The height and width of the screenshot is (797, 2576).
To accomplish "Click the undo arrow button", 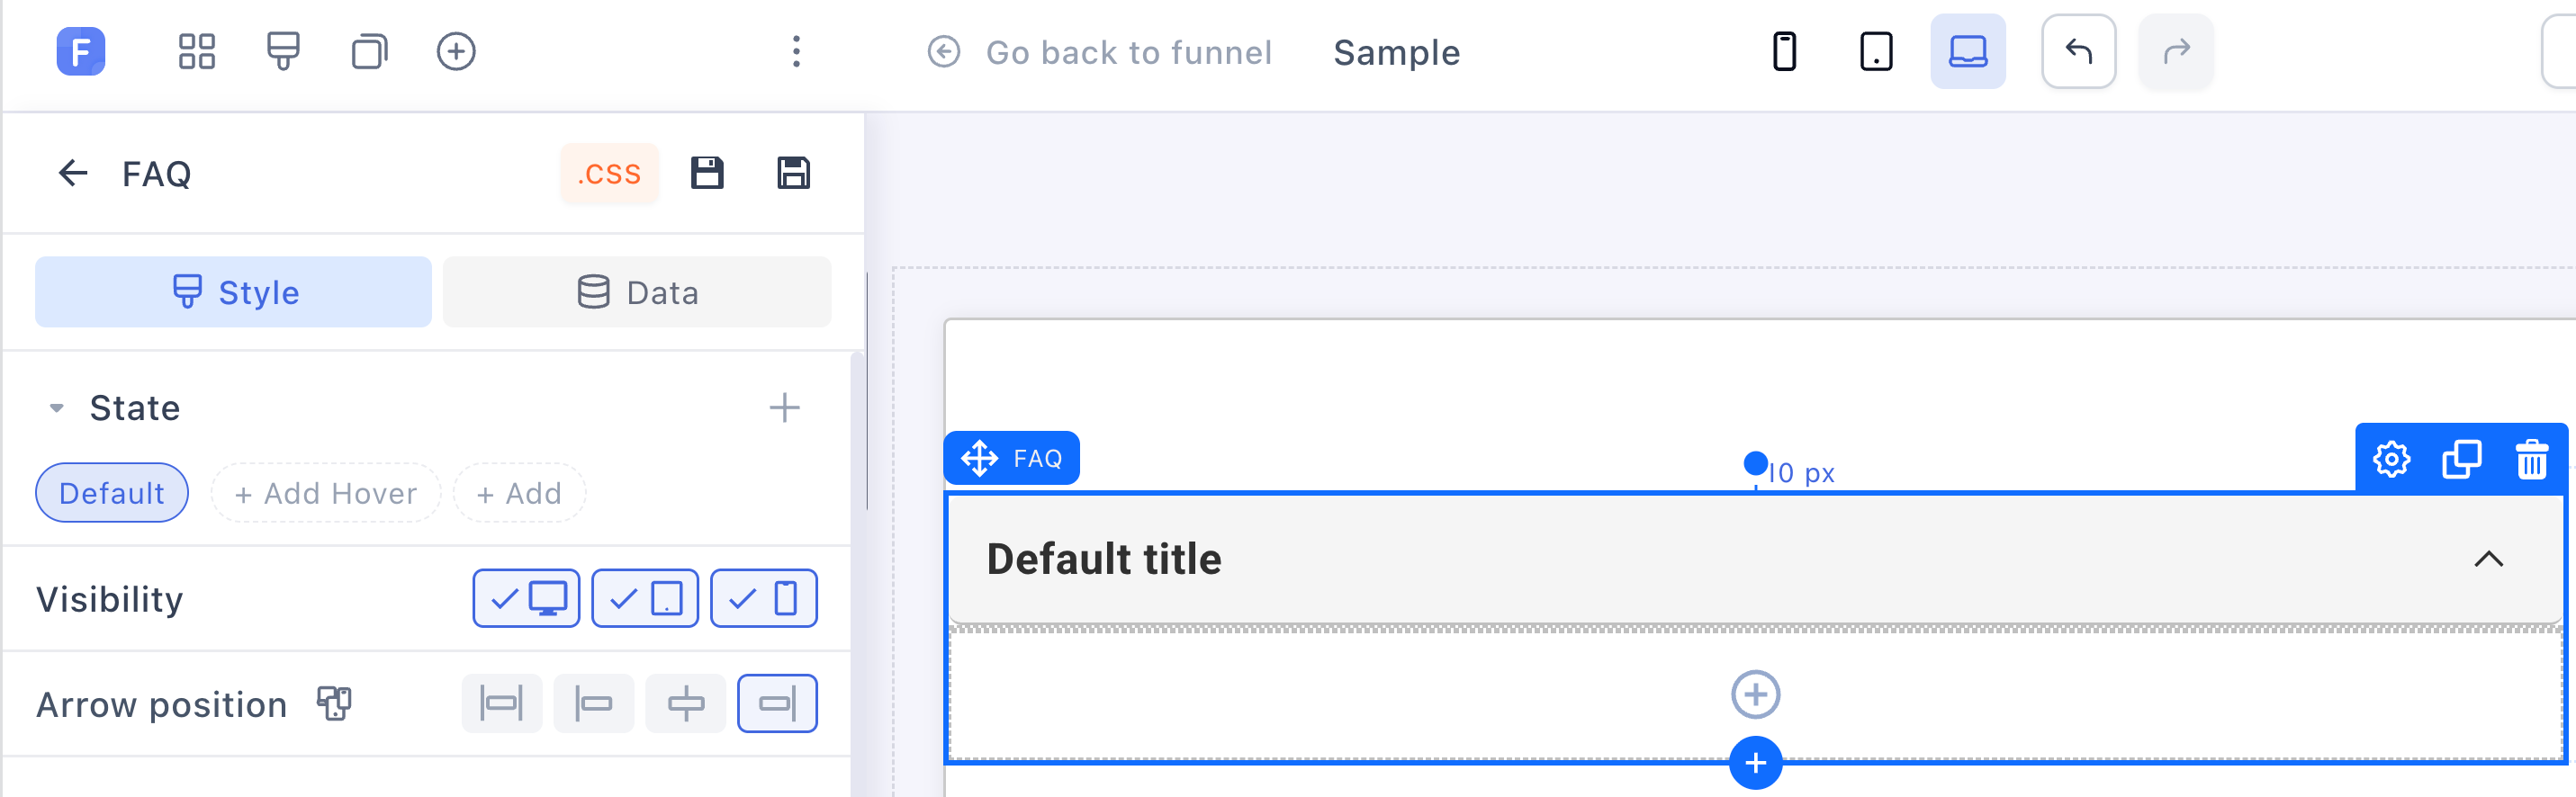I will [x=2078, y=52].
